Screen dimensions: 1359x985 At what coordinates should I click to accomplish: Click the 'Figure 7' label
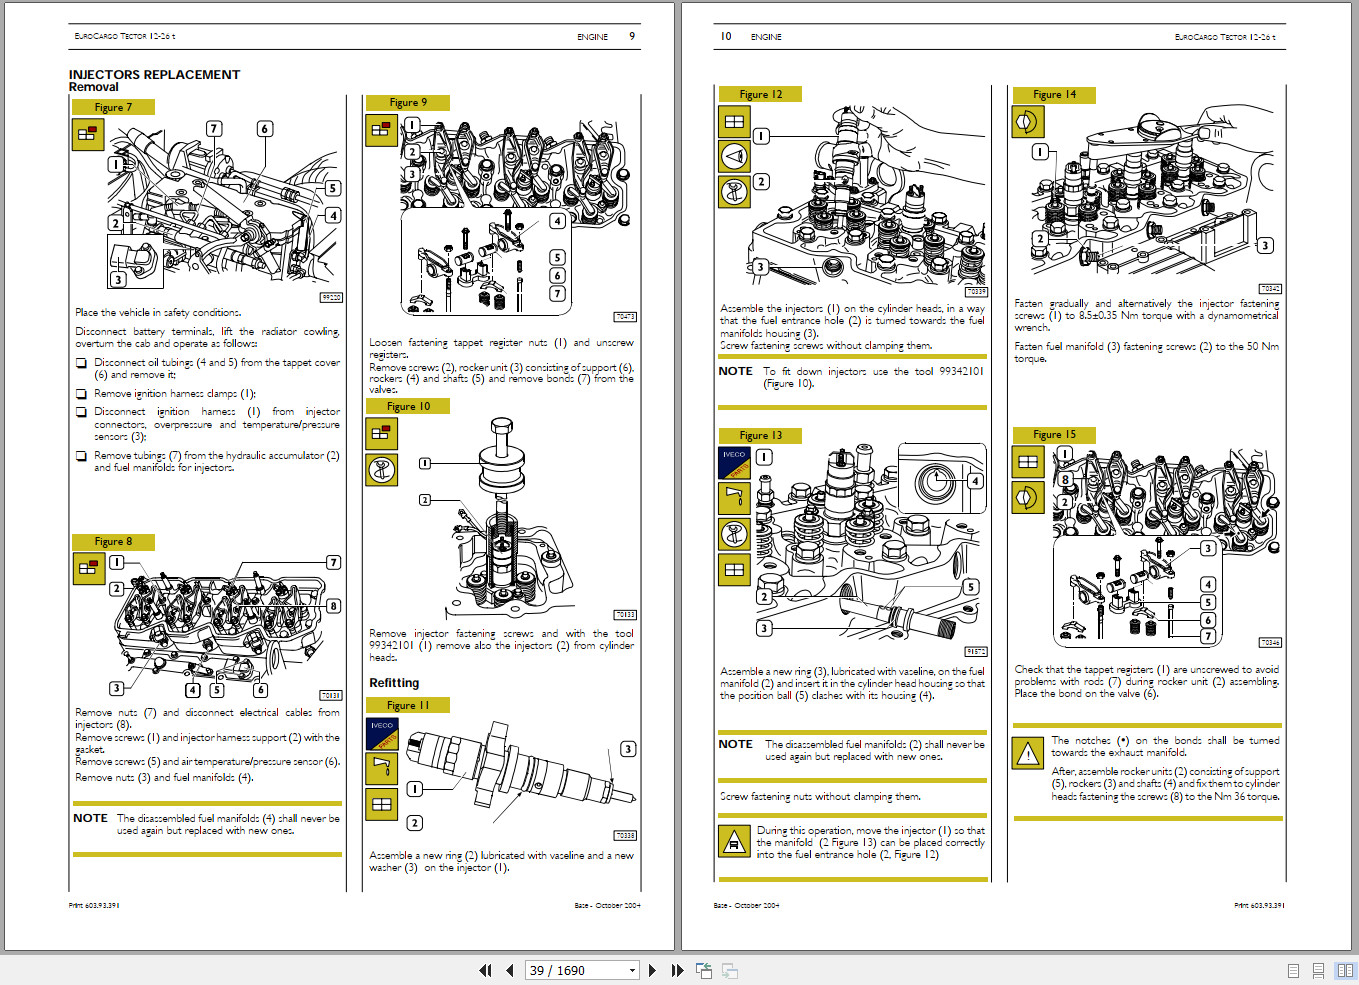[x=113, y=107]
